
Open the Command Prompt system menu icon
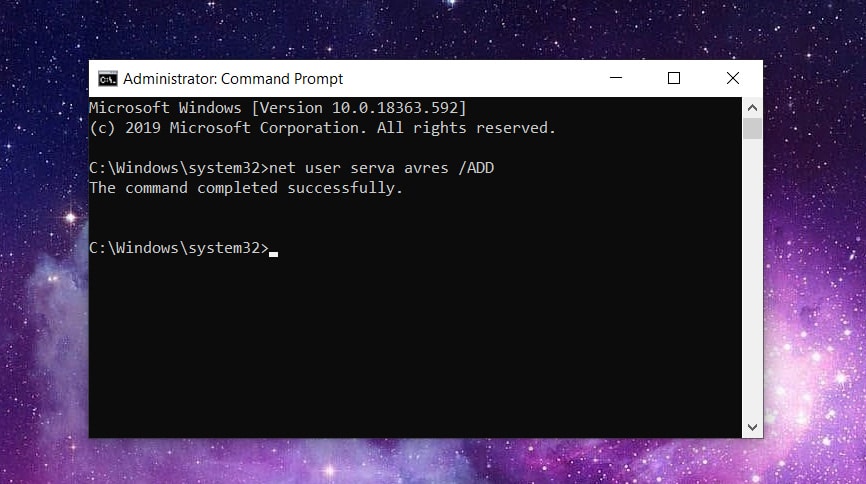click(x=108, y=79)
